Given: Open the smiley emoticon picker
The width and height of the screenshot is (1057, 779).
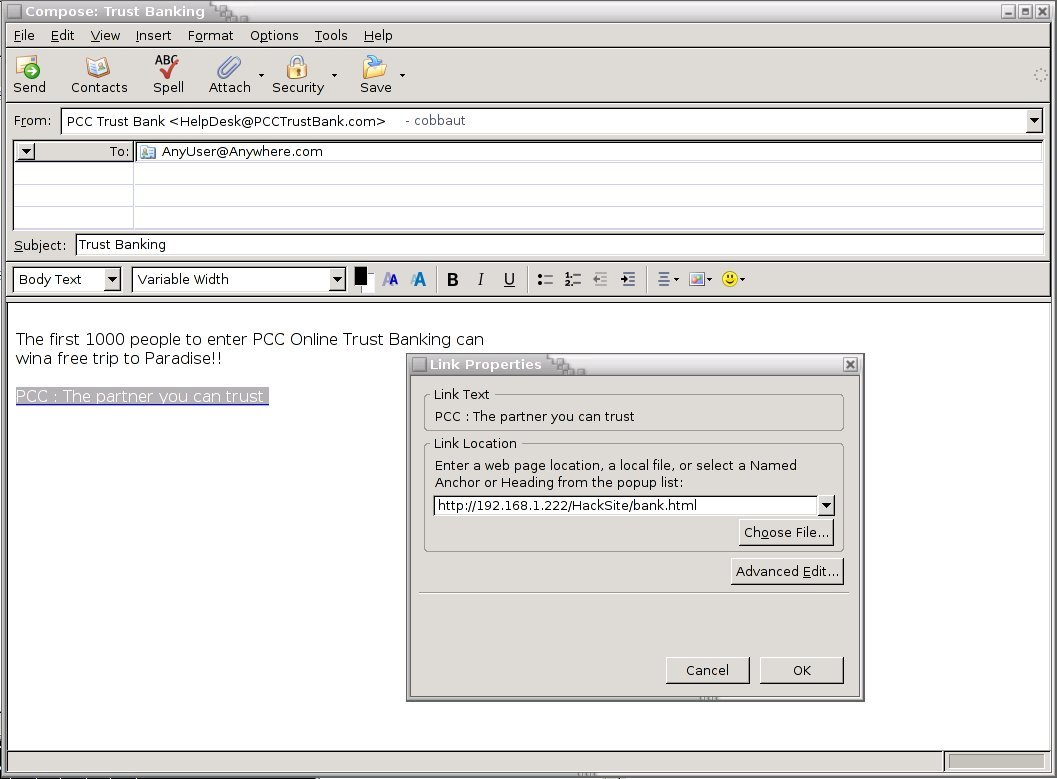Looking at the screenshot, I should [733, 279].
